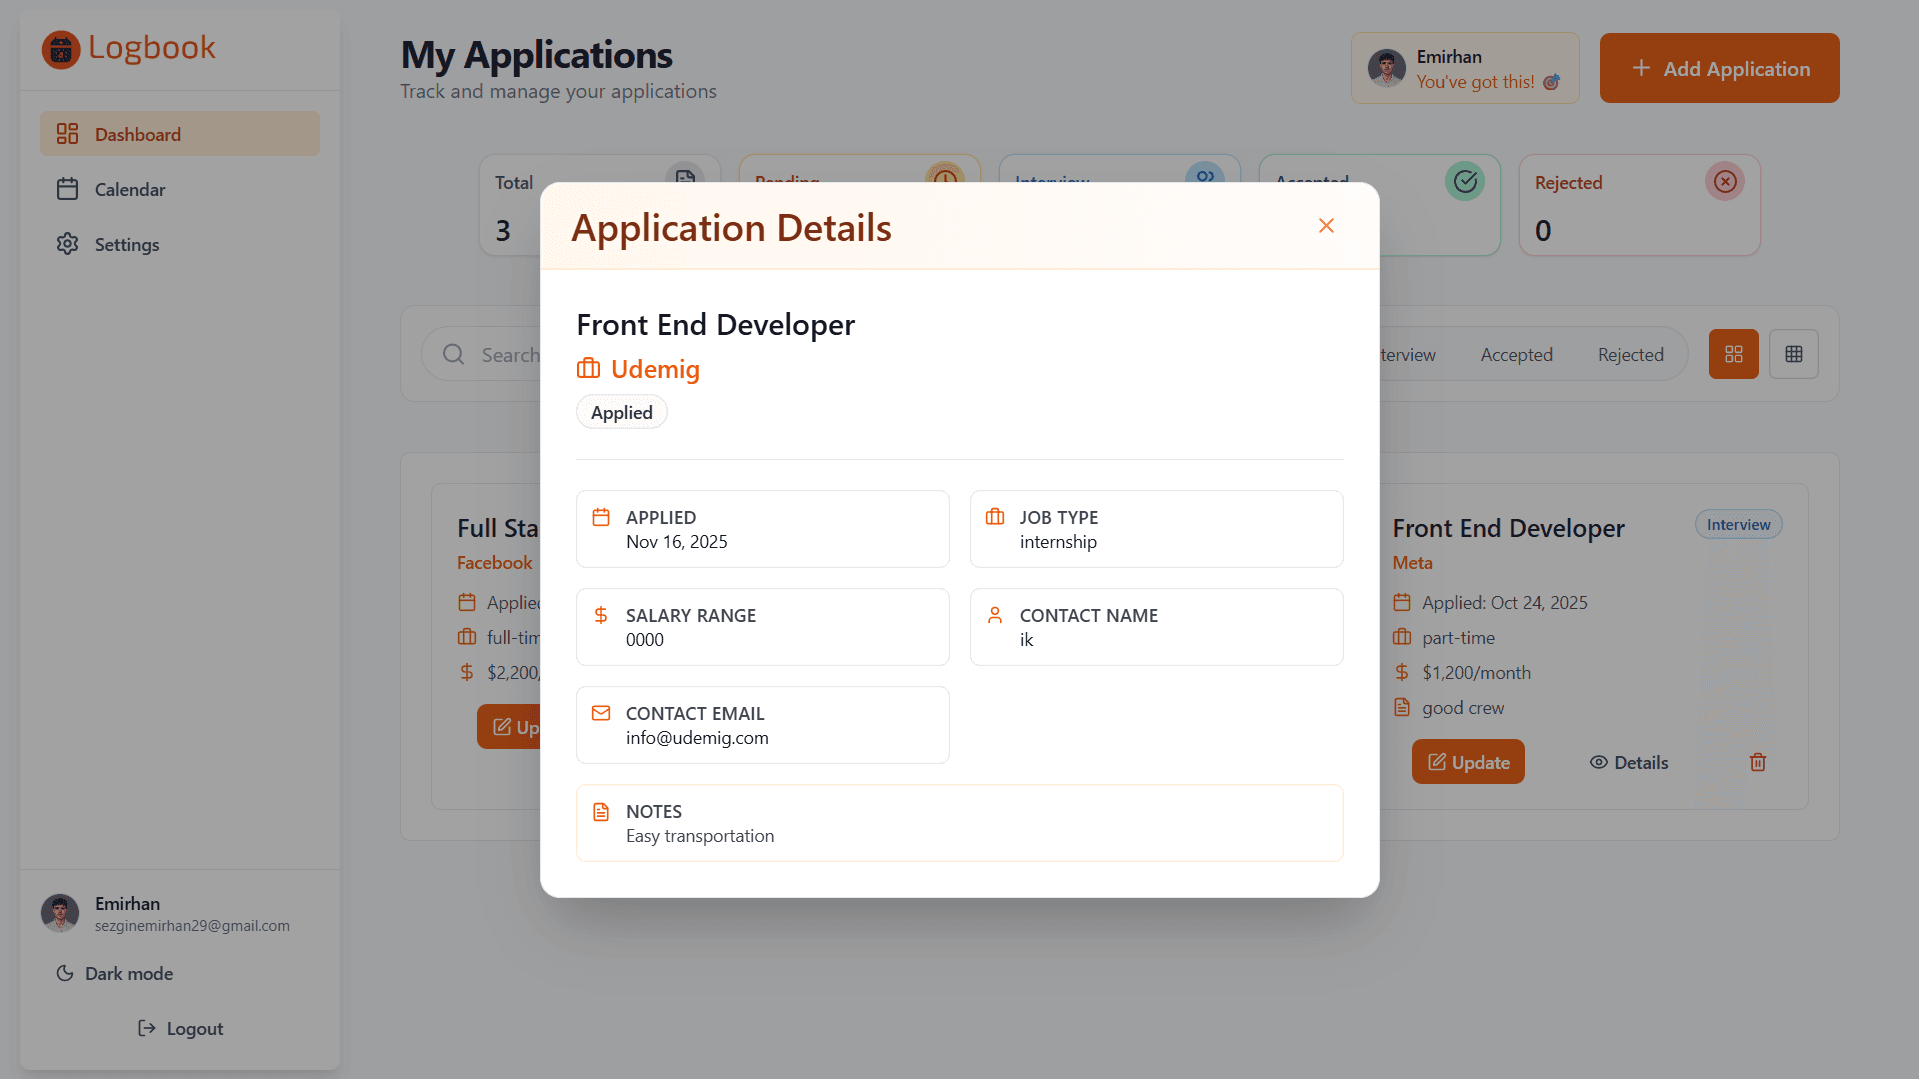Select the Rejected filter tab
1919x1079 pixels.
[1630, 355]
